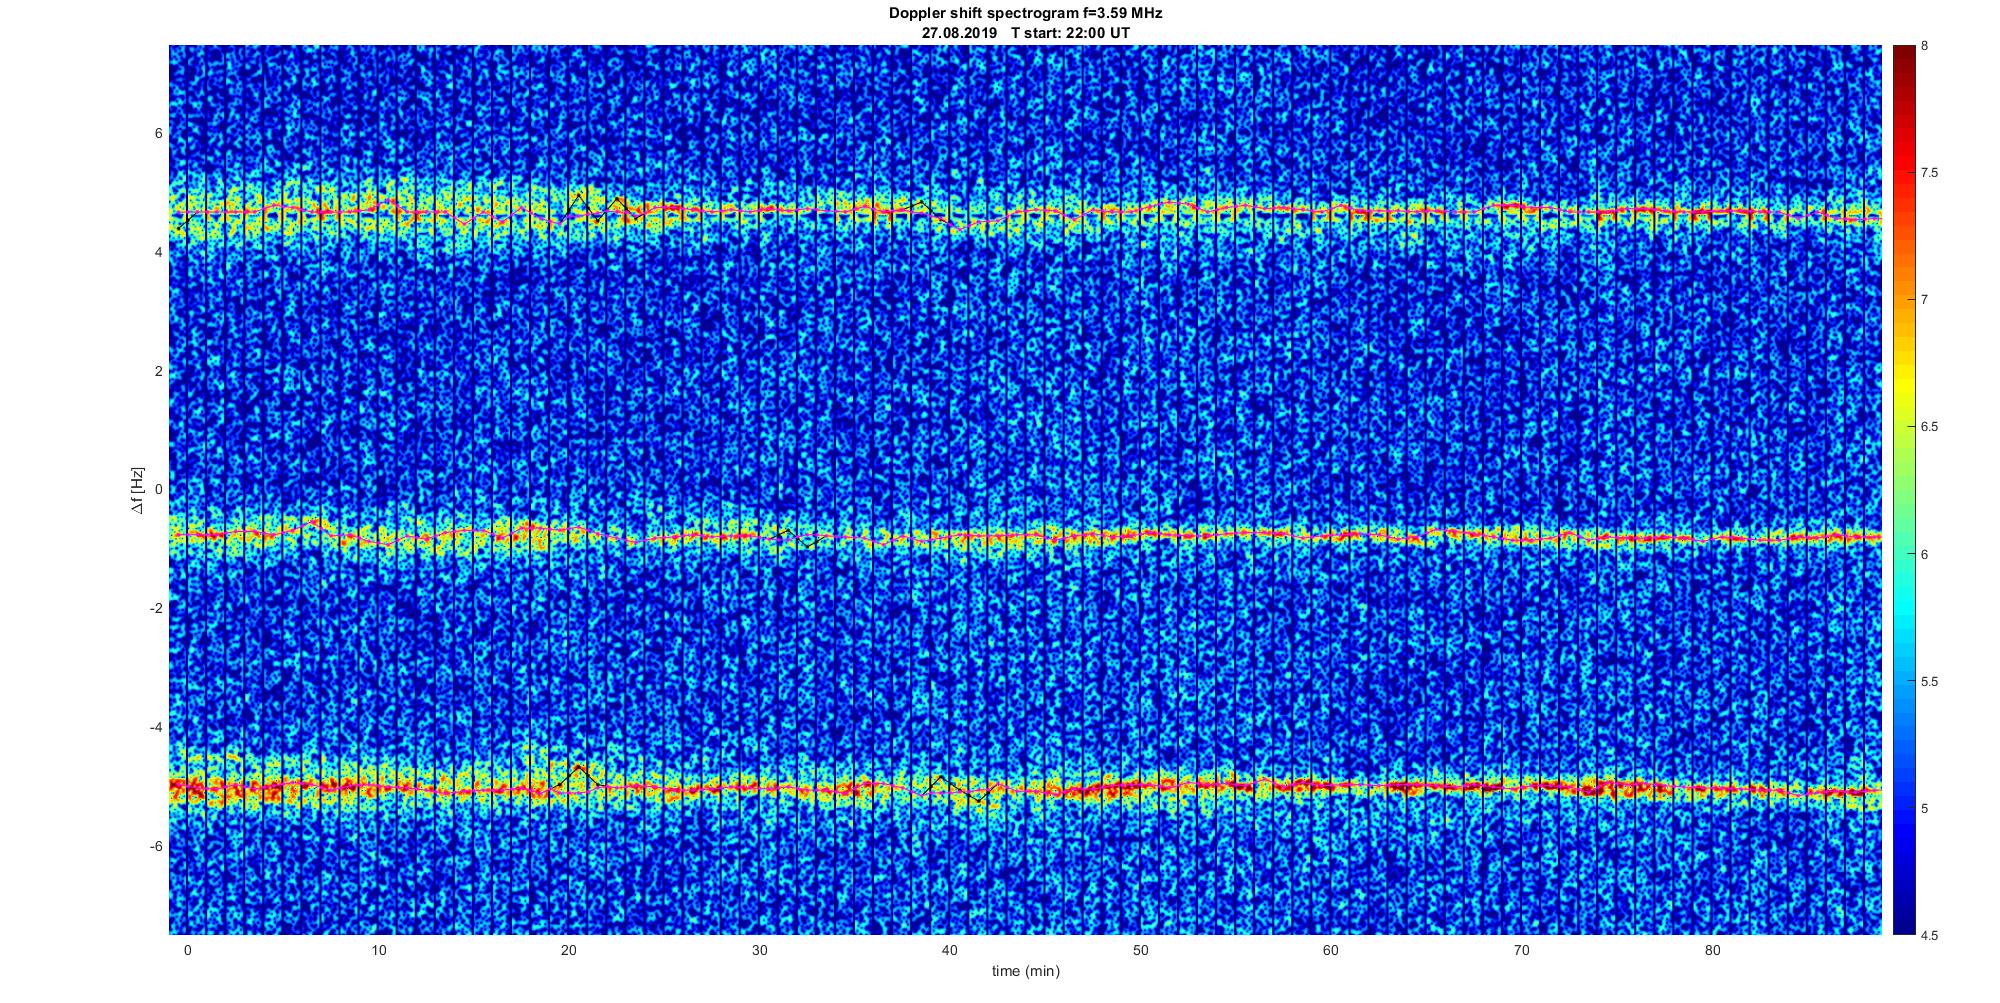Click the upper Doppler trace near +4.7 Hz

click(x=1025, y=211)
